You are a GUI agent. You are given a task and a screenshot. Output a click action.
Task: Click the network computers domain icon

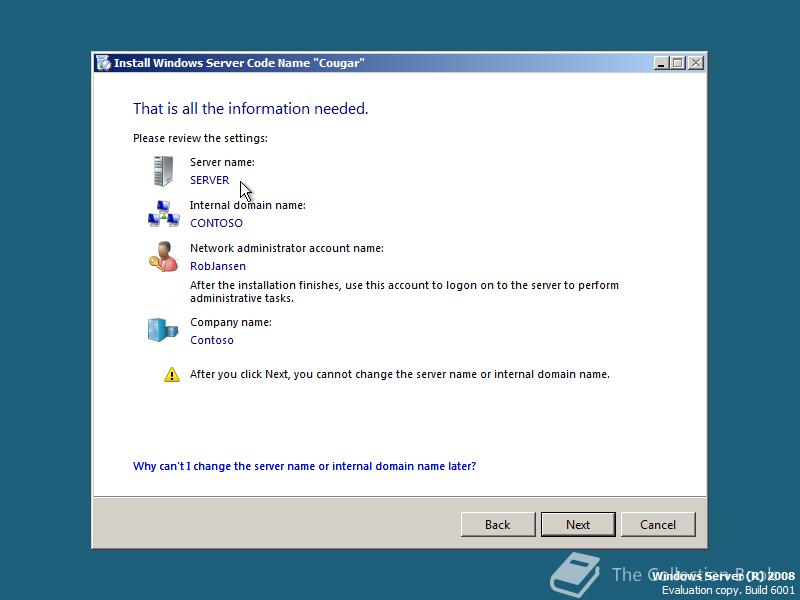tap(163, 214)
